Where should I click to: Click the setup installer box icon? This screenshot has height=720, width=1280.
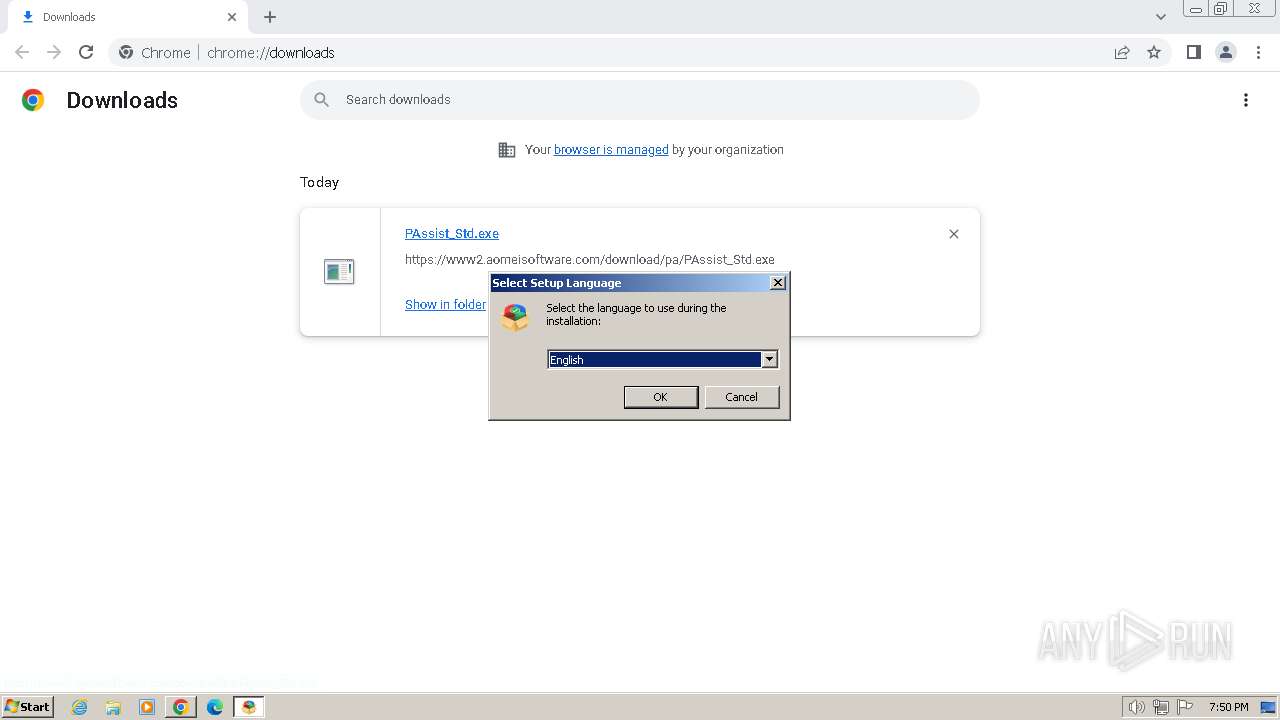coord(515,318)
